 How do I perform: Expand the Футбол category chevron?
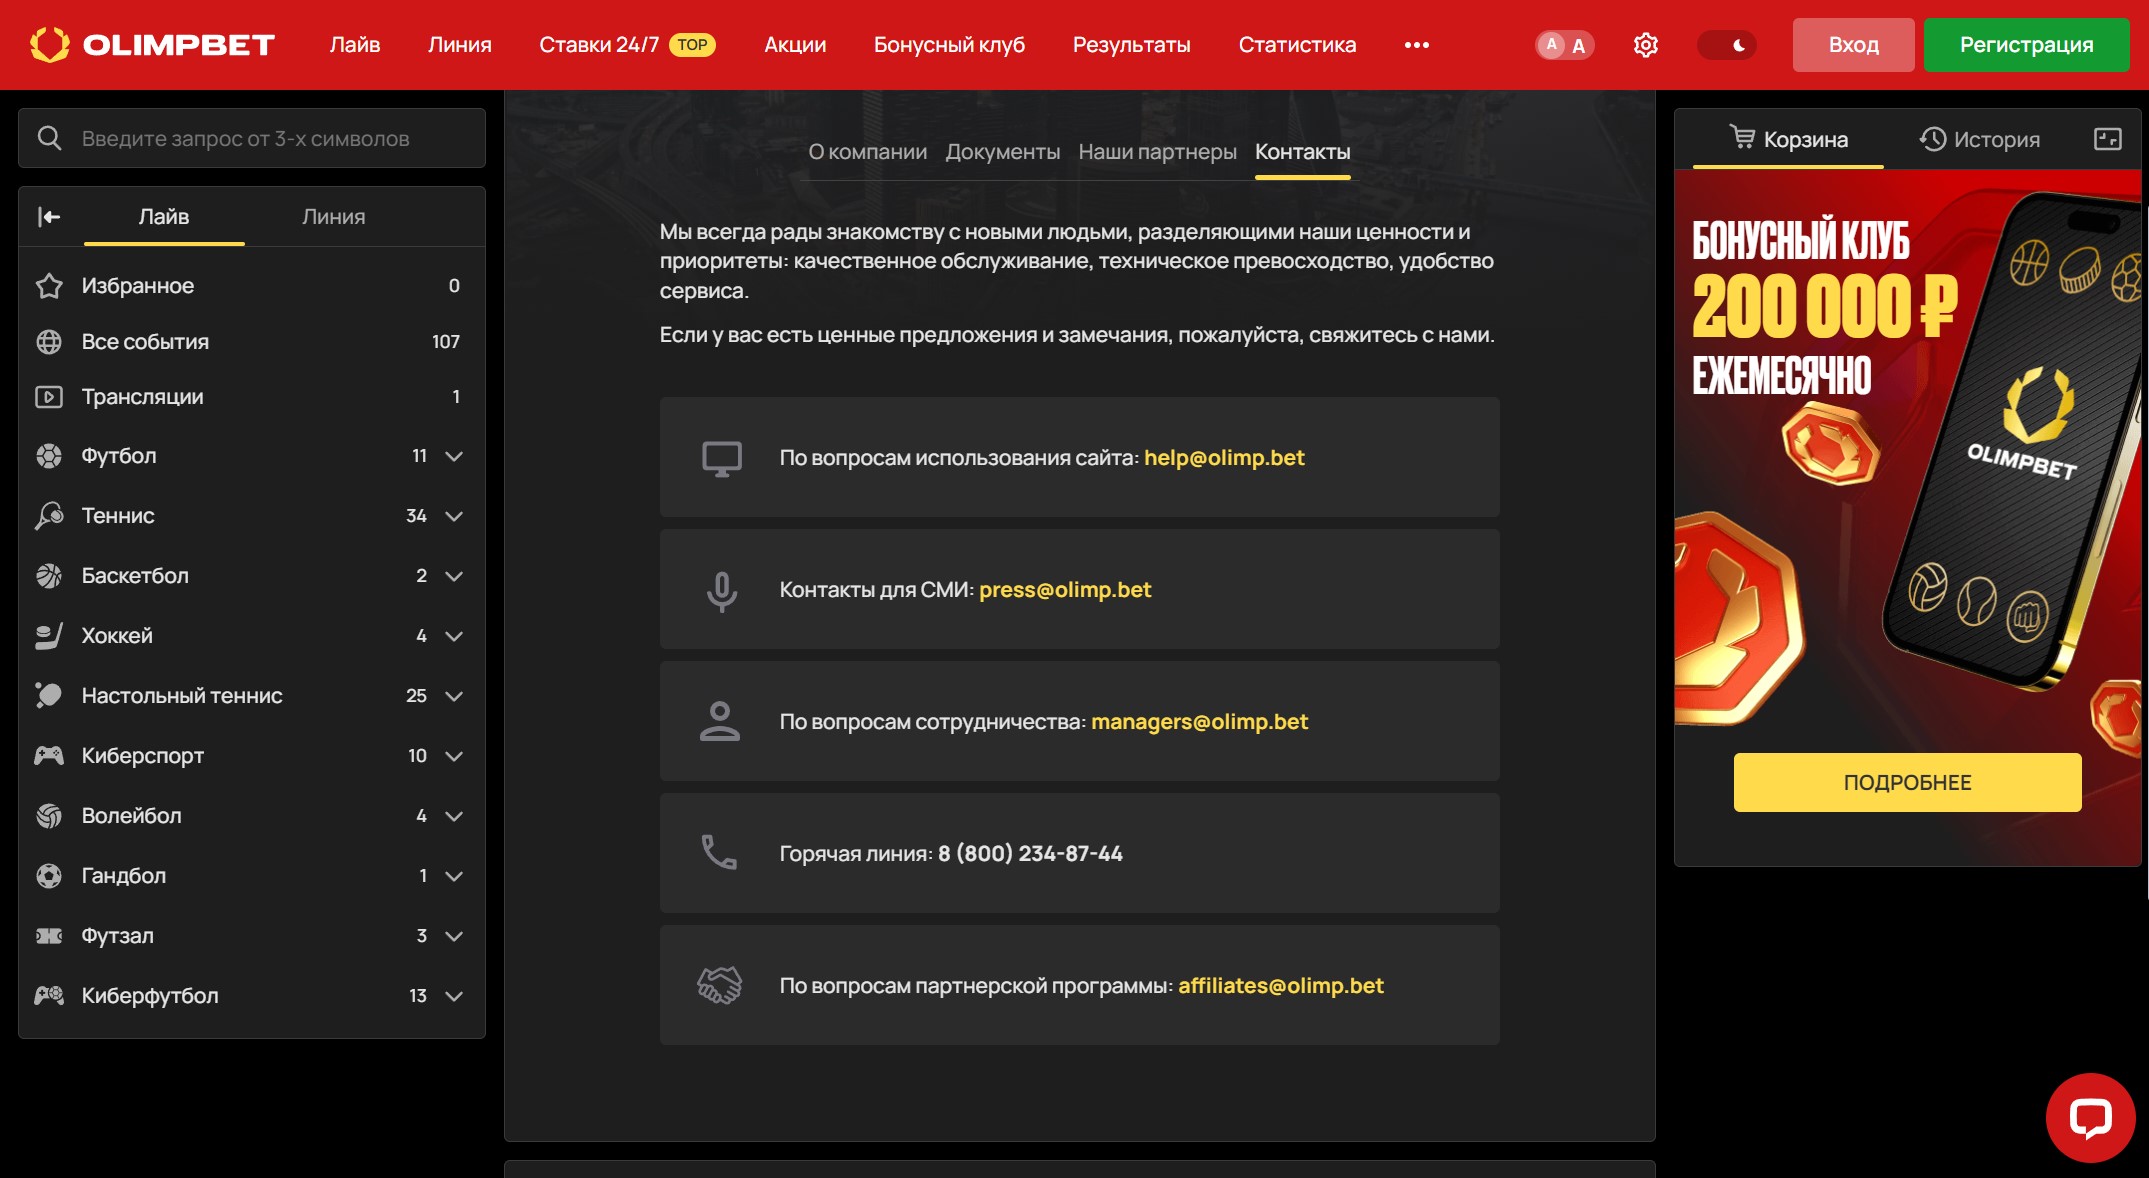click(x=454, y=456)
